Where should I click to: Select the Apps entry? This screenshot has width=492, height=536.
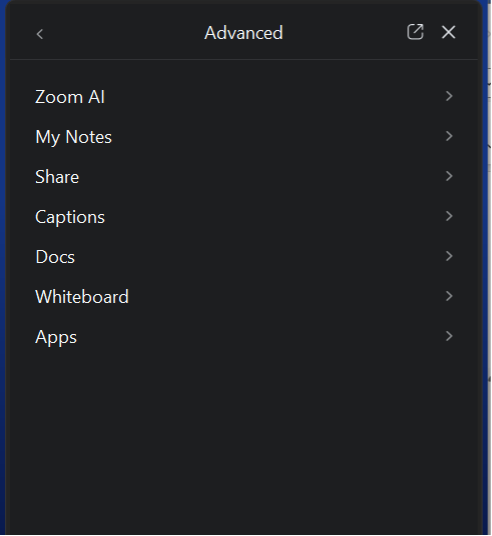click(244, 336)
